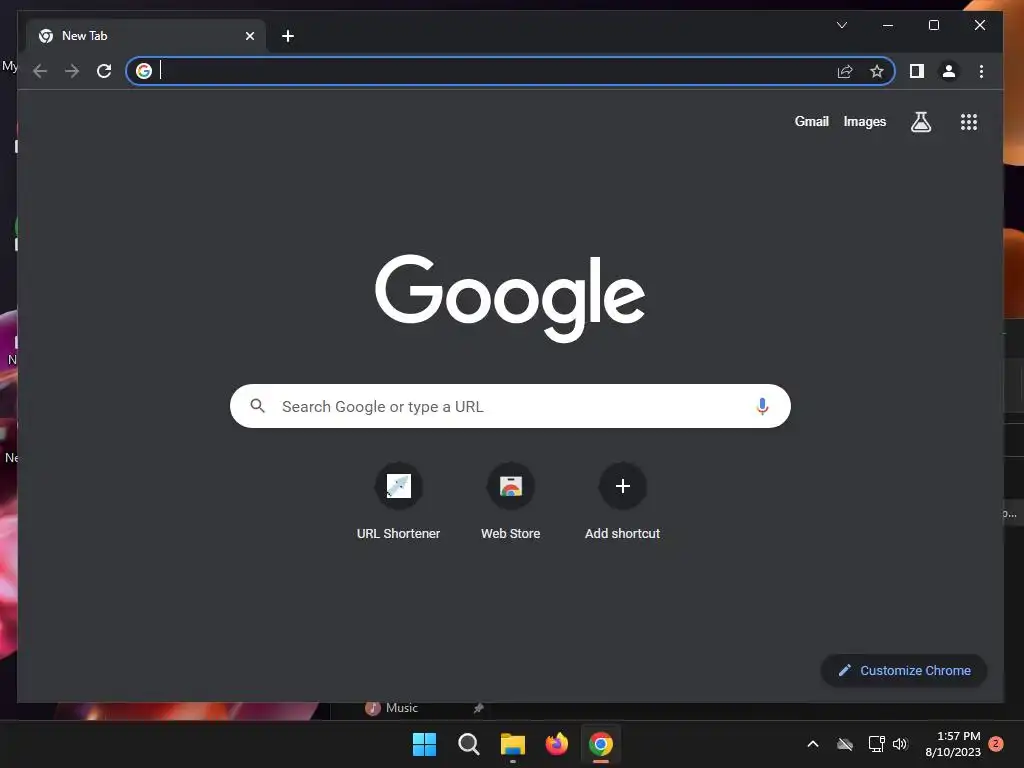Open Windows Start menu
This screenshot has width=1024, height=768.
click(424, 744)
